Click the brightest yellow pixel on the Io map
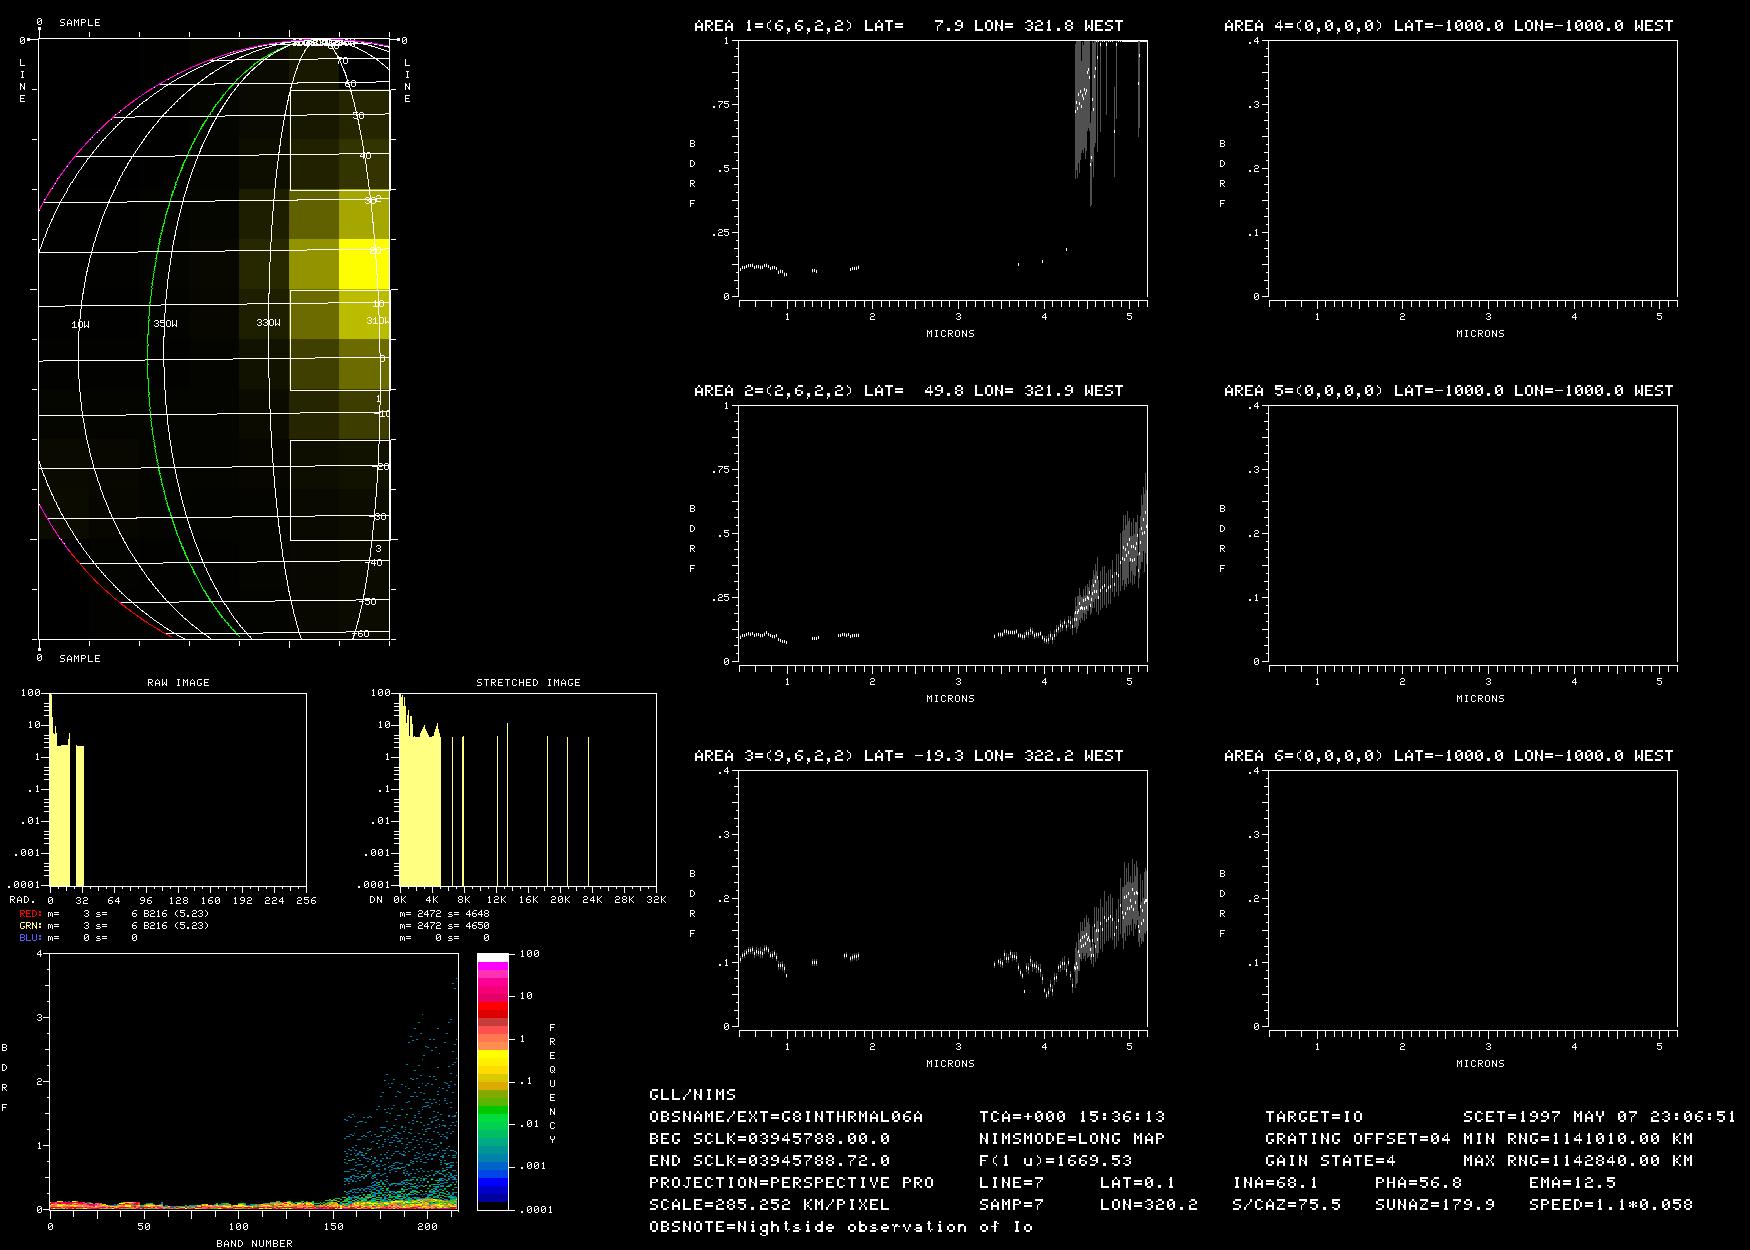Image resolution: width=1750 pixels, height=1250 pixels. coord(364,265)
